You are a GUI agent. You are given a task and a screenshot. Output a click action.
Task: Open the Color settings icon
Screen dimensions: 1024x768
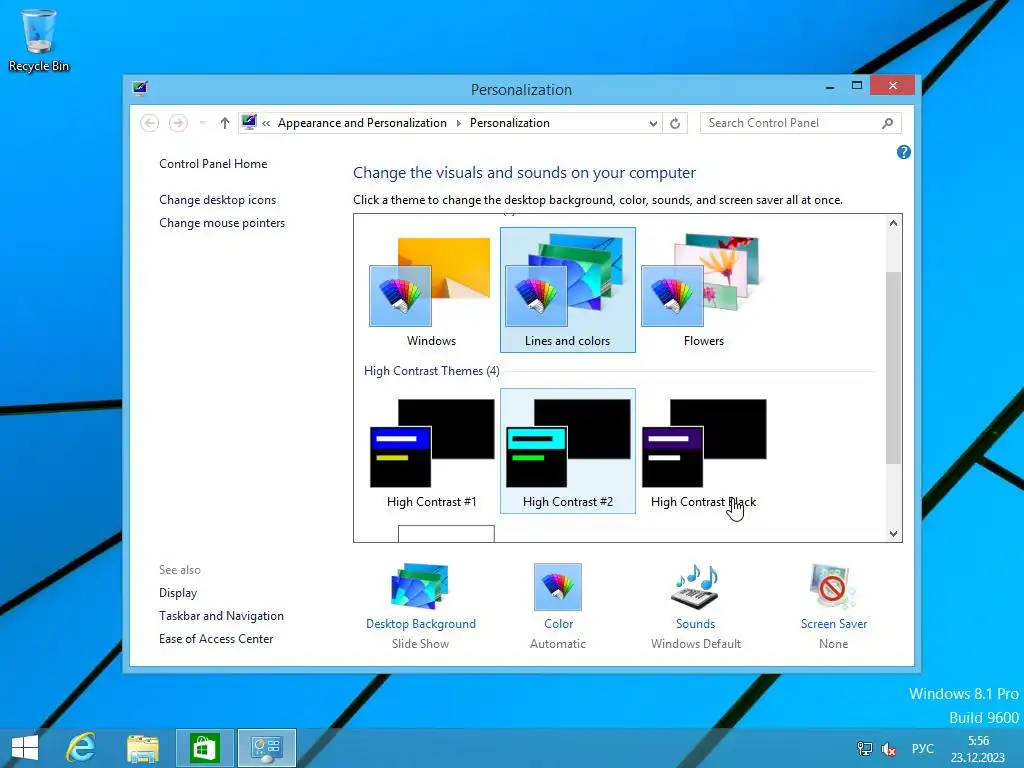click(x=558, y=586)
